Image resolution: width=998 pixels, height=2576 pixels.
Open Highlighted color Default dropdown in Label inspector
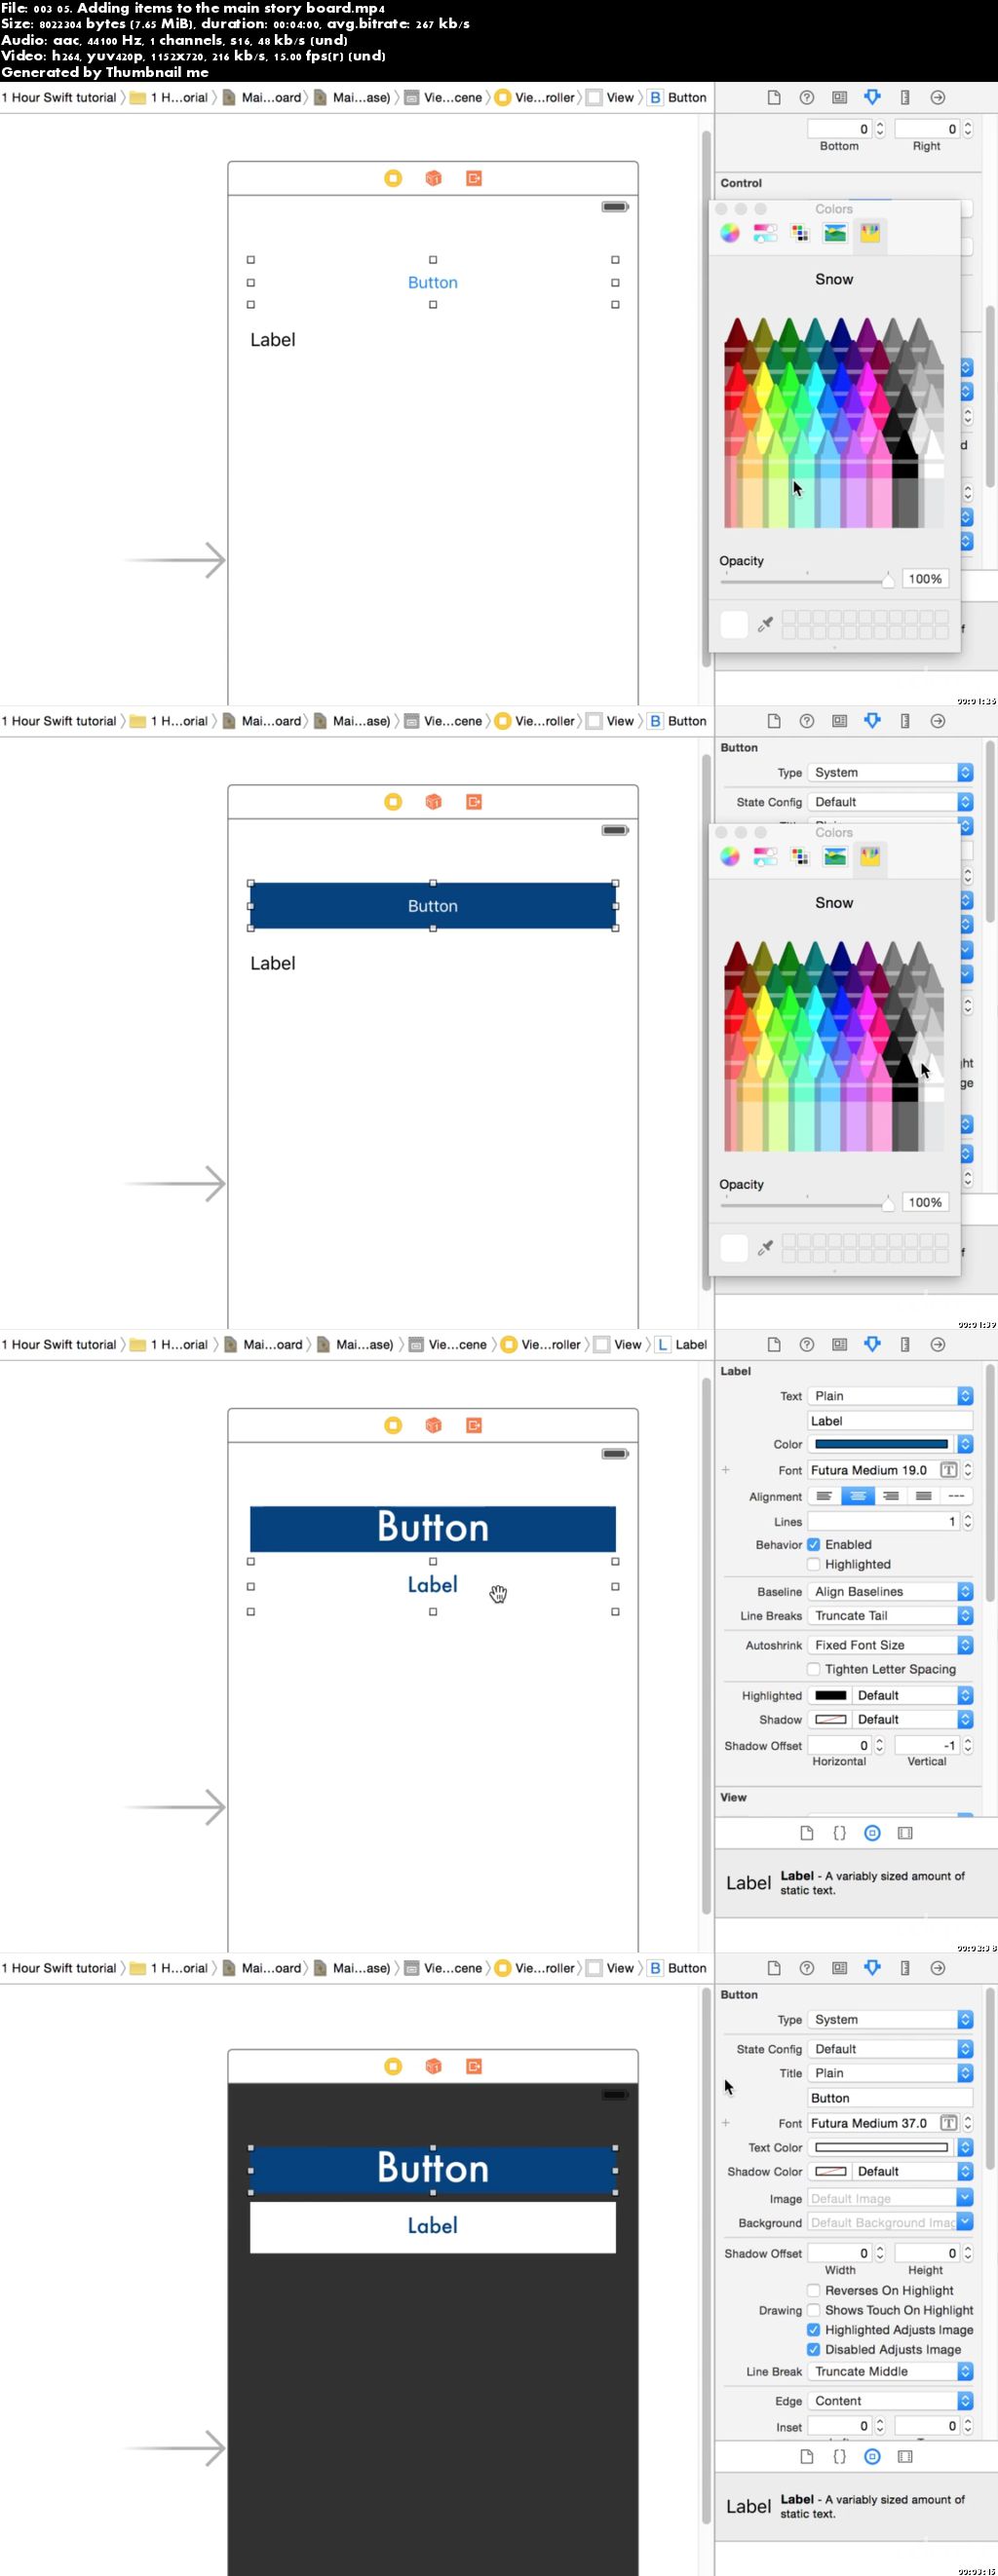[913, 1695]
